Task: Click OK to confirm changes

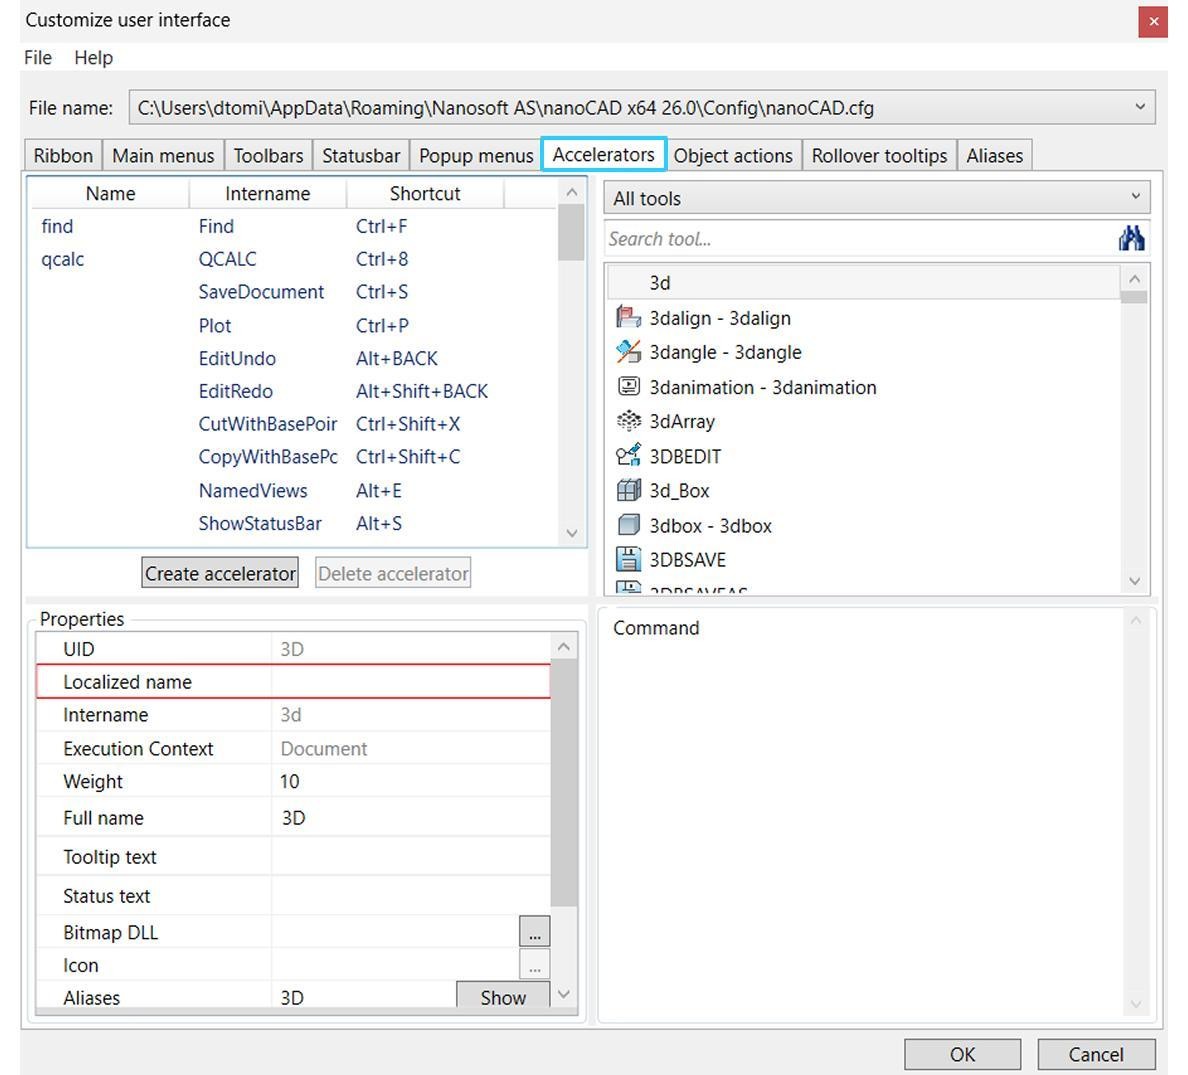Action: 962,1054
